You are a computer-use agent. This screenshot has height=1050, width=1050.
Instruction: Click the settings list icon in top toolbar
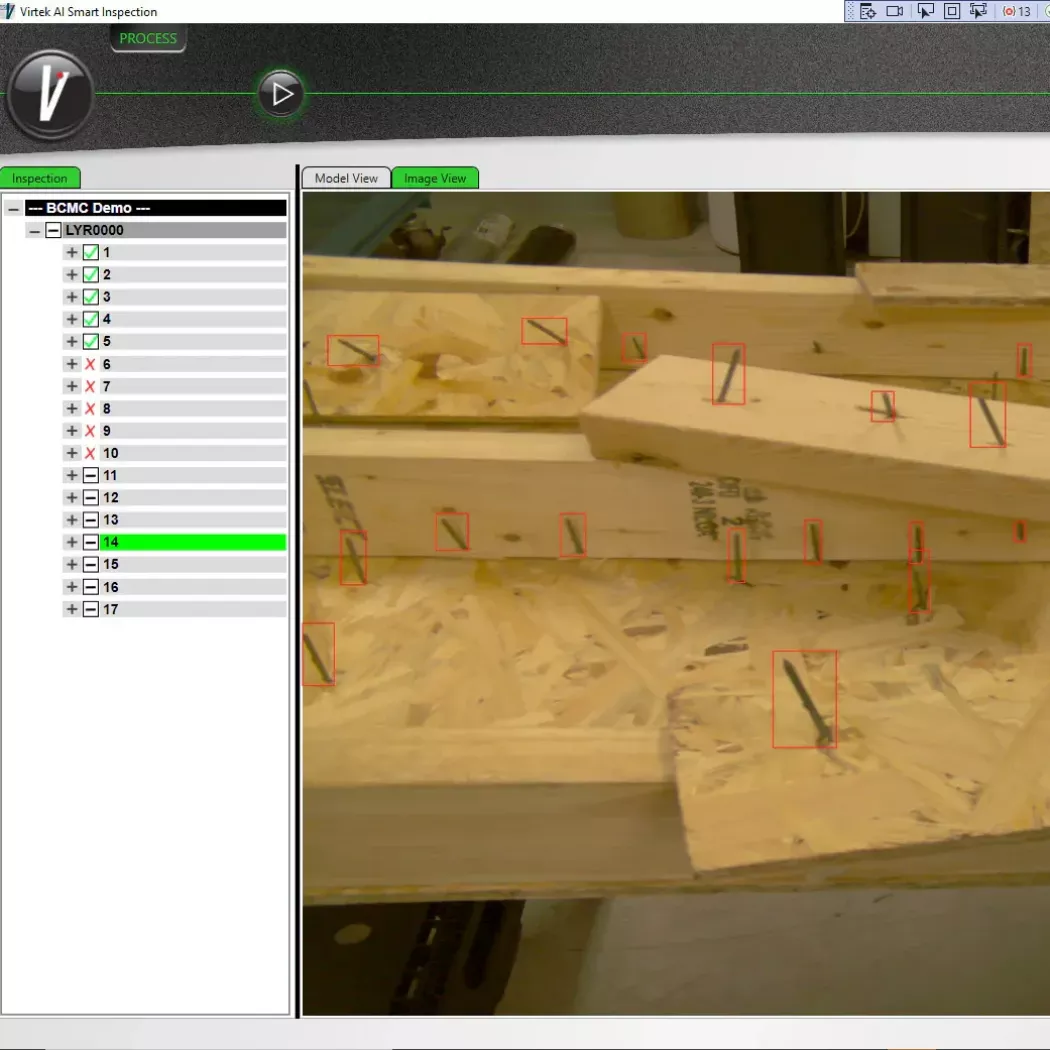pos(867,11)
